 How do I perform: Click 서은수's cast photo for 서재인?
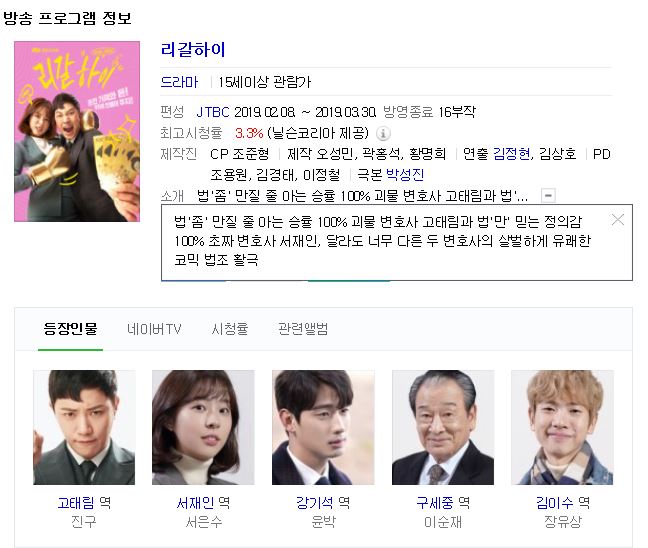point(203,427)
